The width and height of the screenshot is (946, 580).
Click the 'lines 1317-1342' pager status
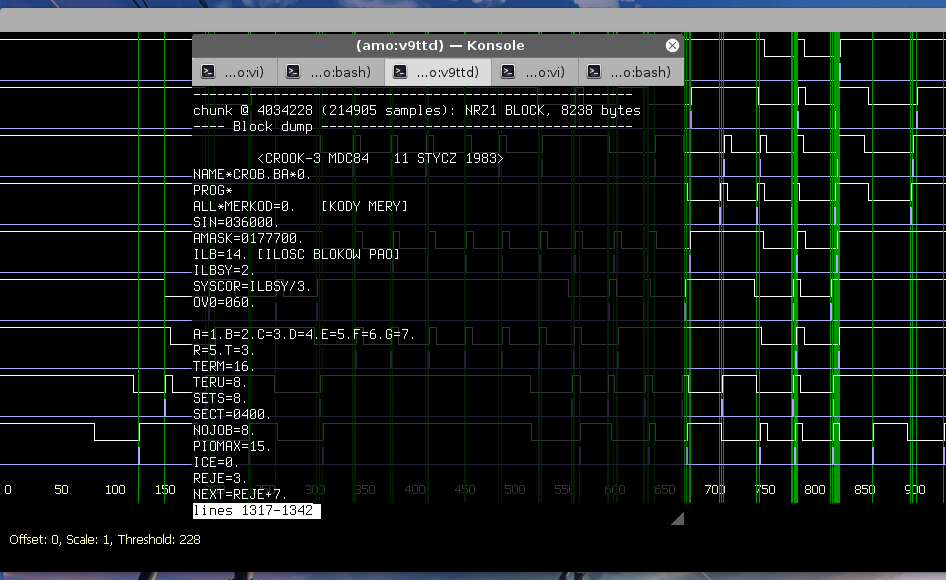click(257, 511)
